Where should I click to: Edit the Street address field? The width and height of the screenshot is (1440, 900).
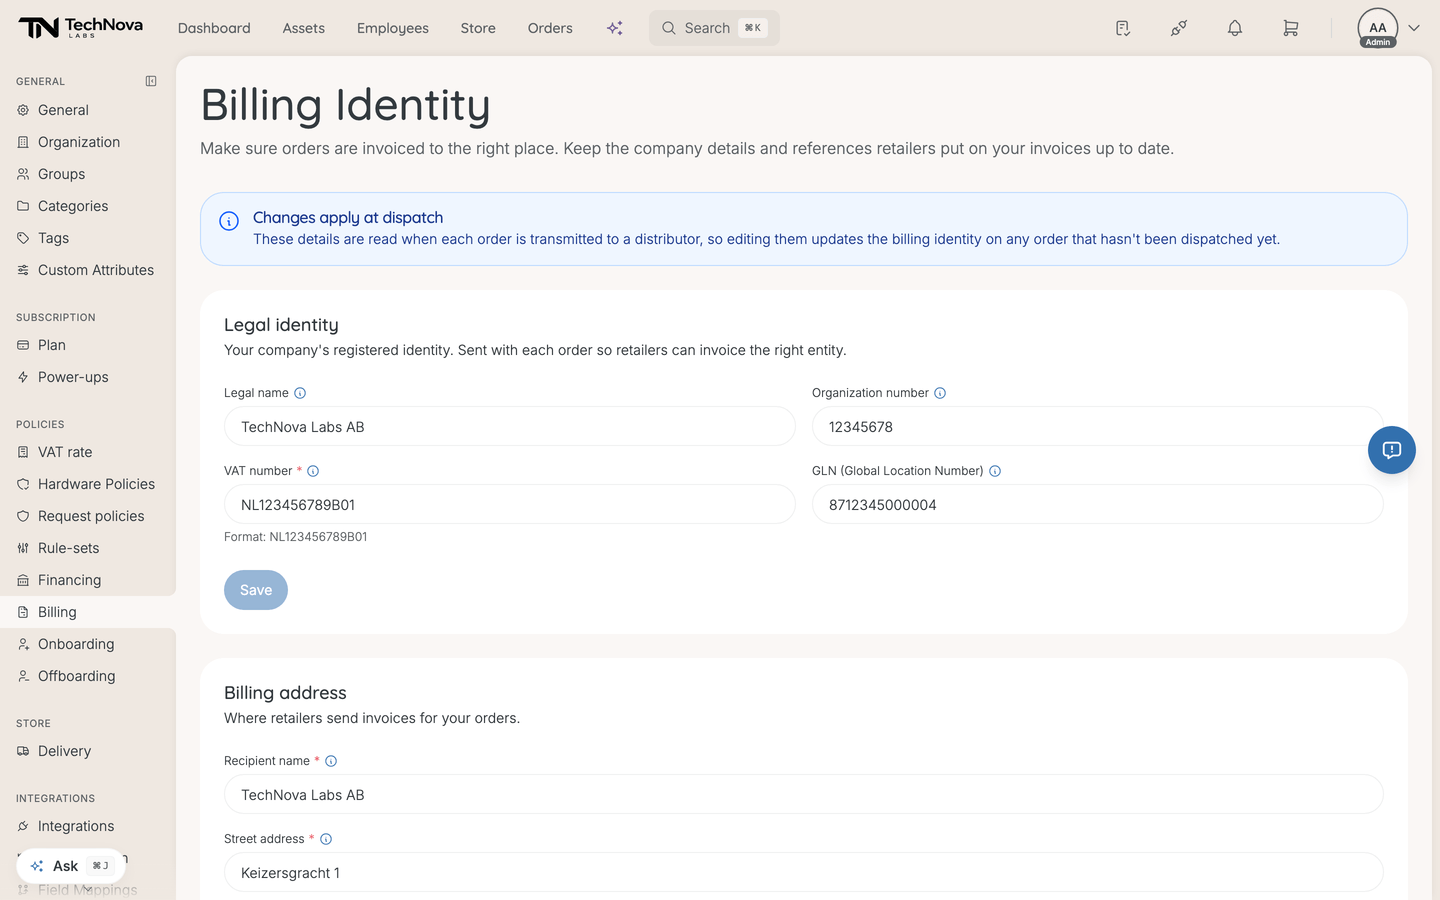804,872
